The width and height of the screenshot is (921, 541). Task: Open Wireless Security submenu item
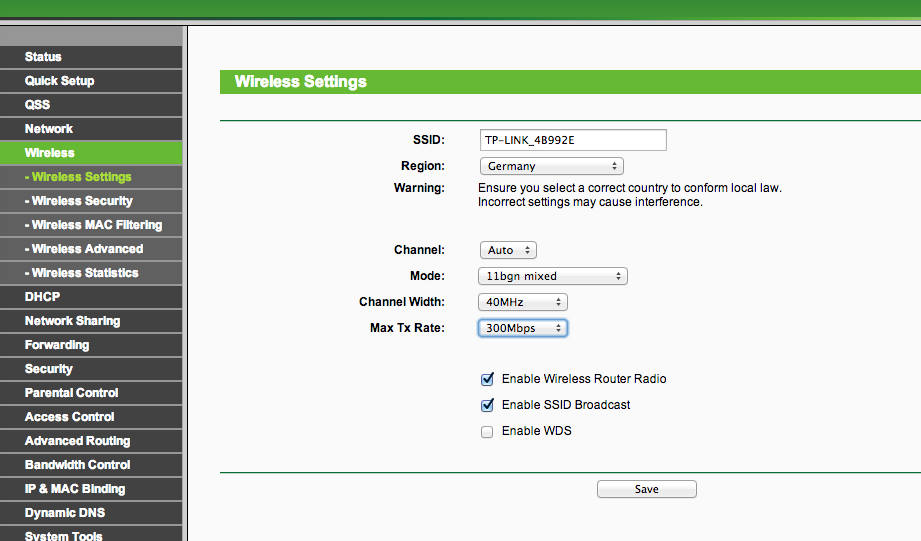point(91,201)
